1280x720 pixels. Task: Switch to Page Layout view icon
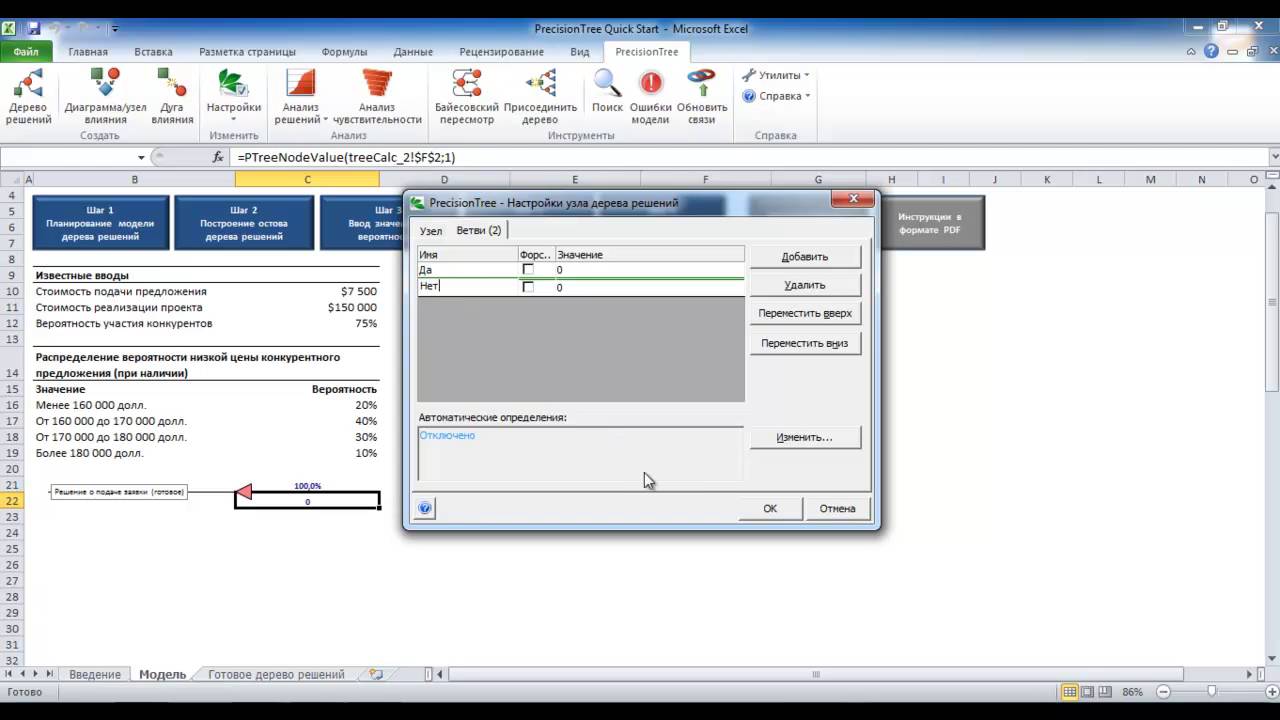(x=1088, y=692)
